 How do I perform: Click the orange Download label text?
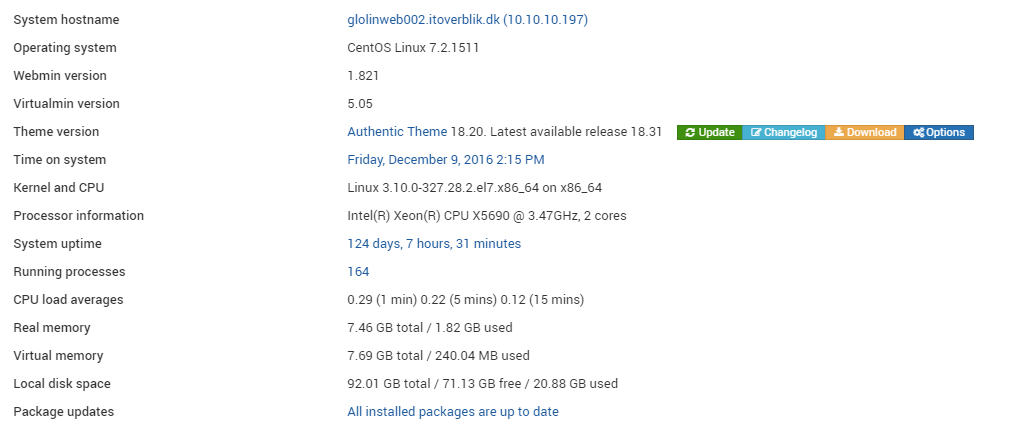click(x=872, y=133)
